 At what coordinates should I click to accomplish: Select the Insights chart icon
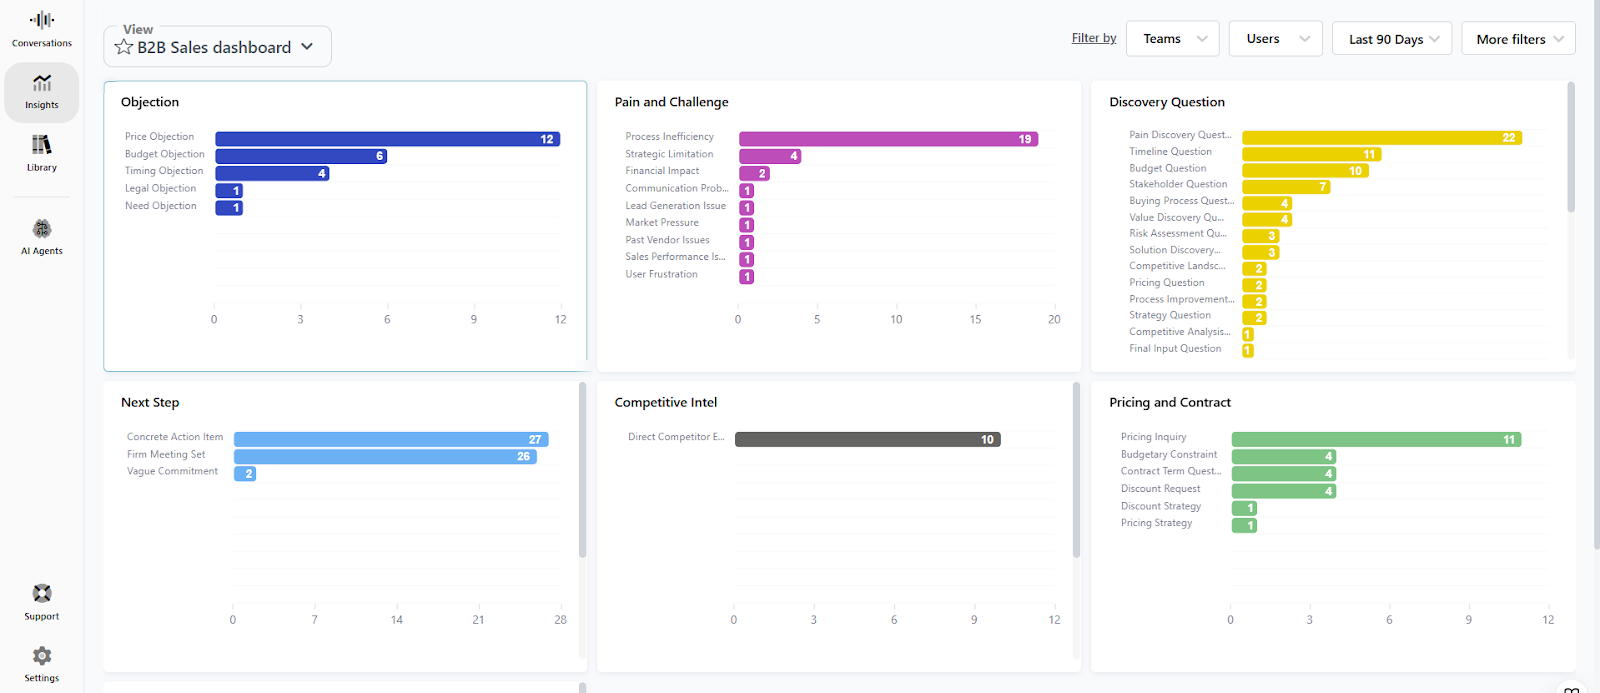tap(42, 83)
